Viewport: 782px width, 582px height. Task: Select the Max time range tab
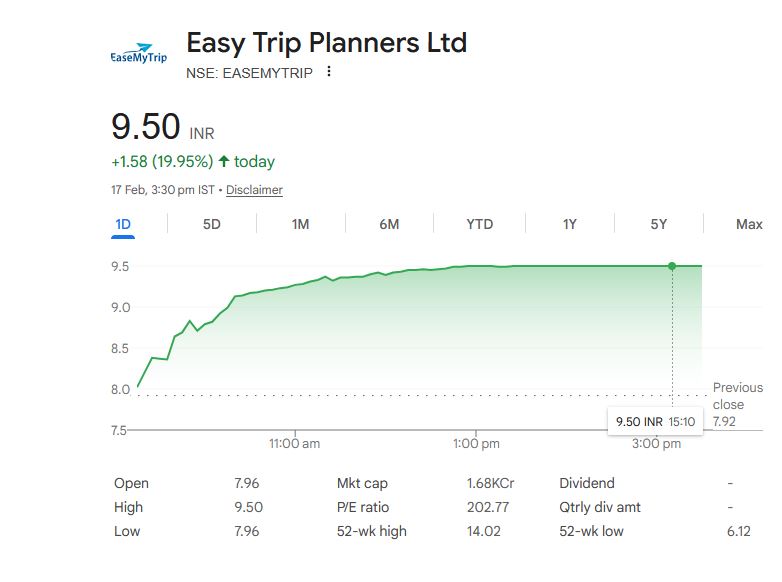tap(749, 224)
